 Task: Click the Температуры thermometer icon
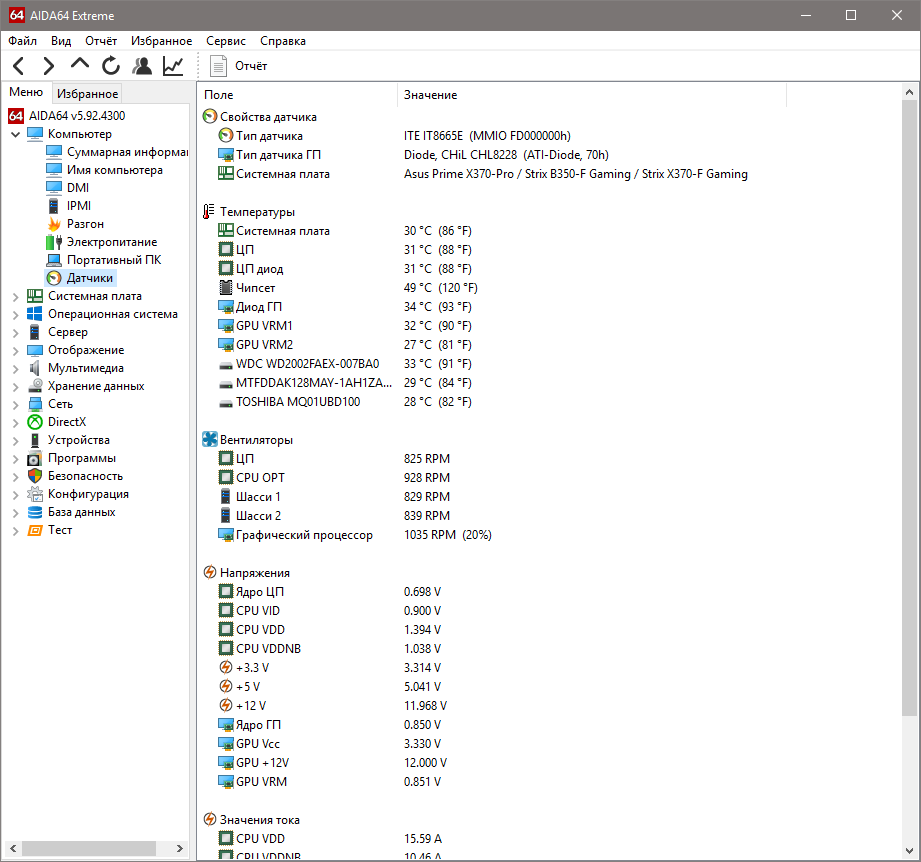click(209, 212)
